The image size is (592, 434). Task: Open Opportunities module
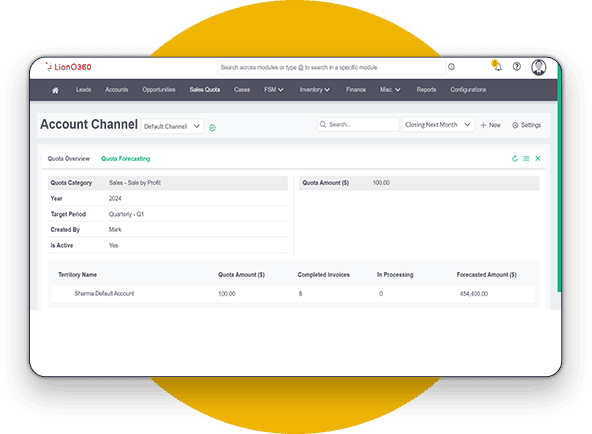[159, 90]
